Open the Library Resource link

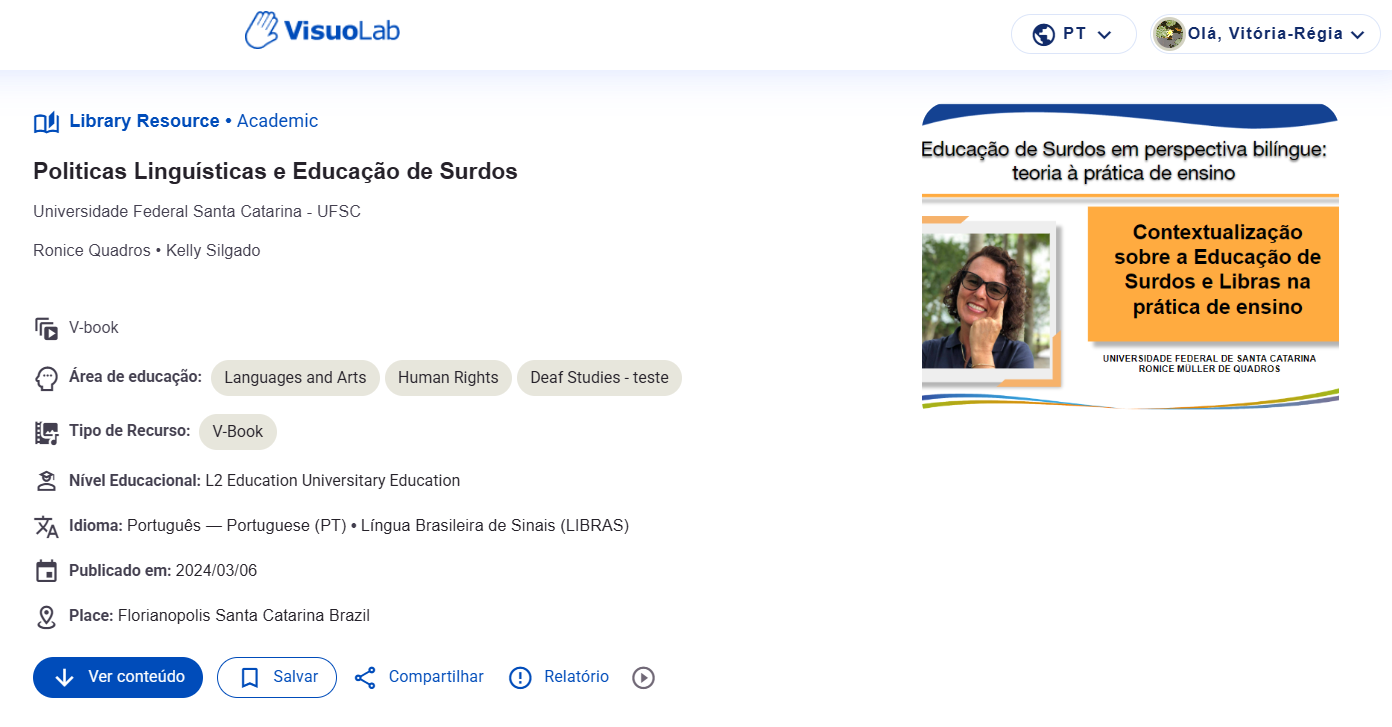pyautogui.click(x=144, y=121)
